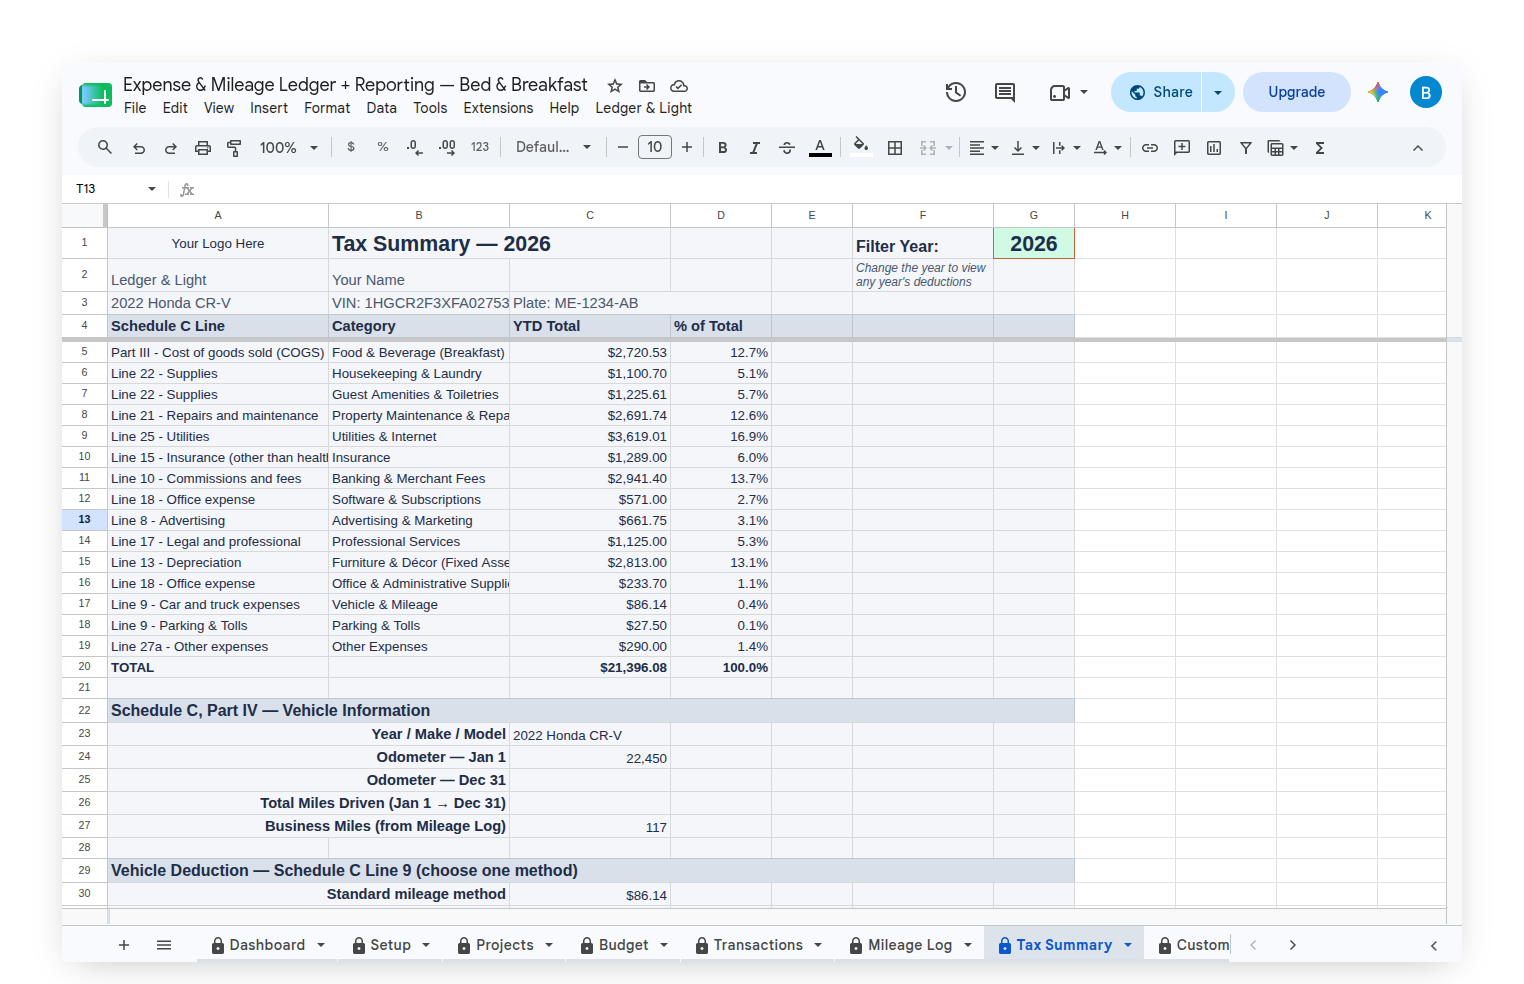
Task: Insert a link
Action: coord(1150,148)
